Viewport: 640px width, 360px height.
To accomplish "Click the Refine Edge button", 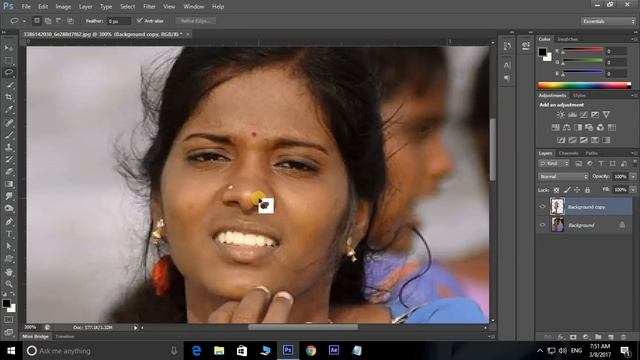I will click(196, 20).
